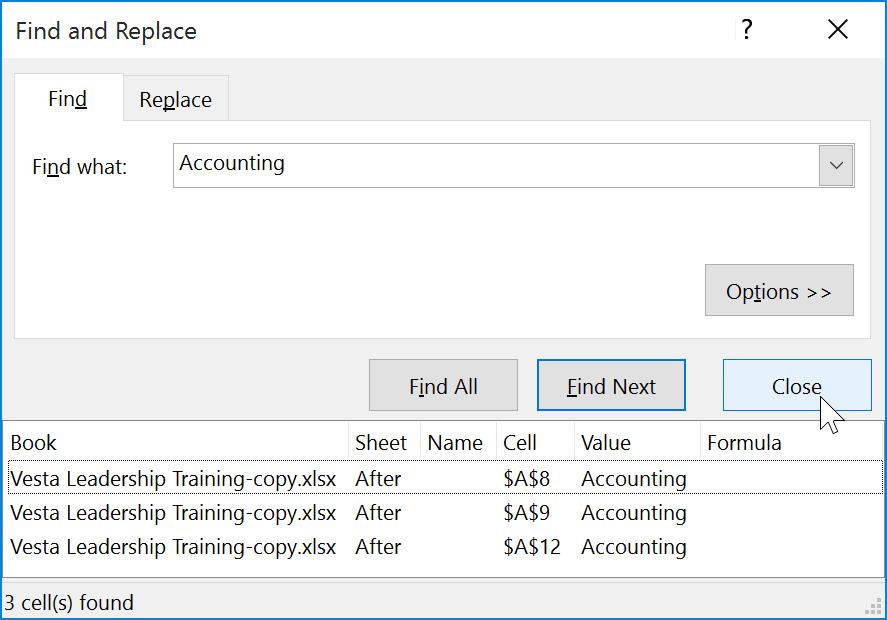887x620 pixels.
Task: Click the Value column header
Action: click(x=608, y=442)
